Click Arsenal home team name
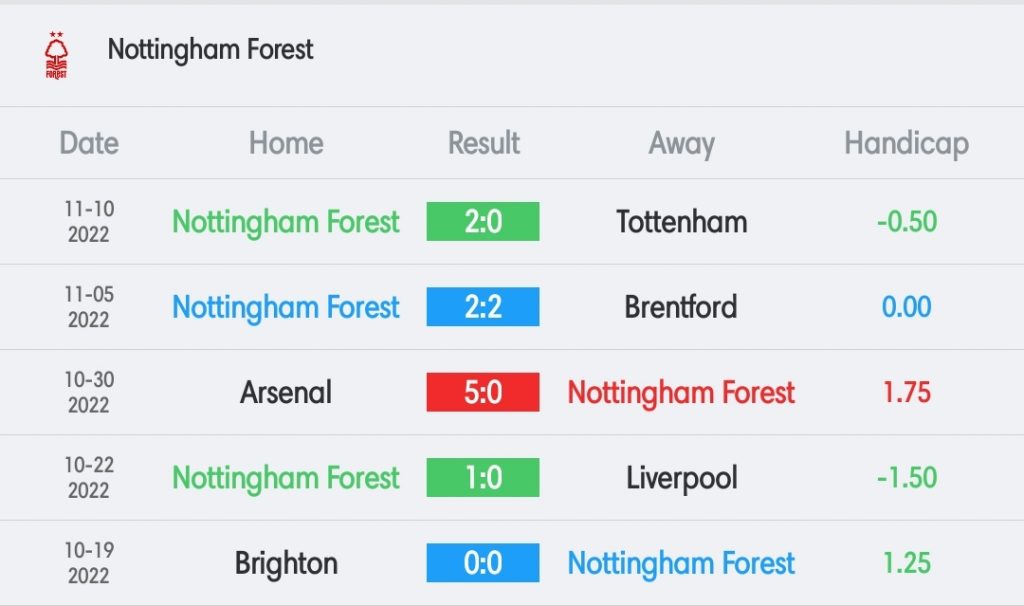Screen dimensions: 1024x606 tap(286, 392)
